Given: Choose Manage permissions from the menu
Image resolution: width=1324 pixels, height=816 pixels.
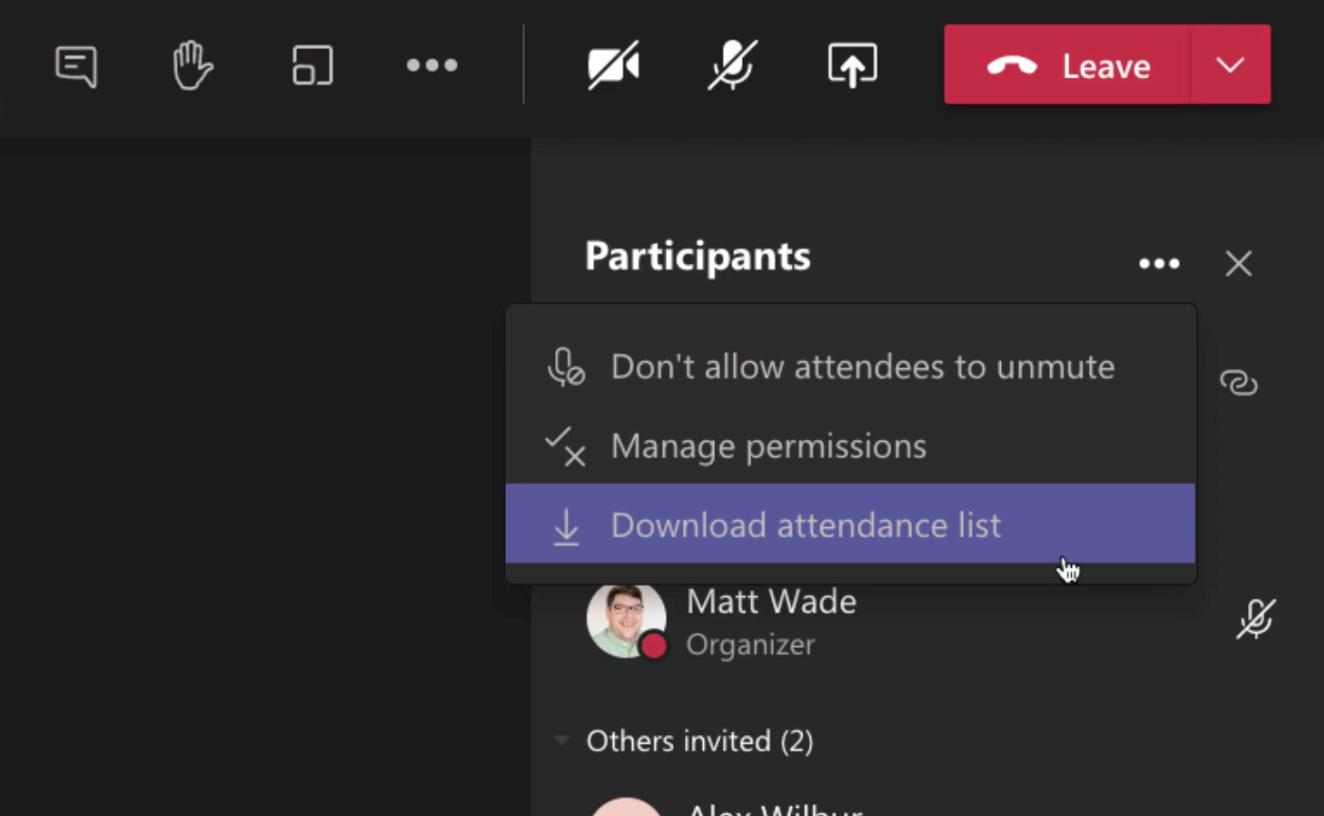Looking at the screenshot, I should (x=850, y=445).
